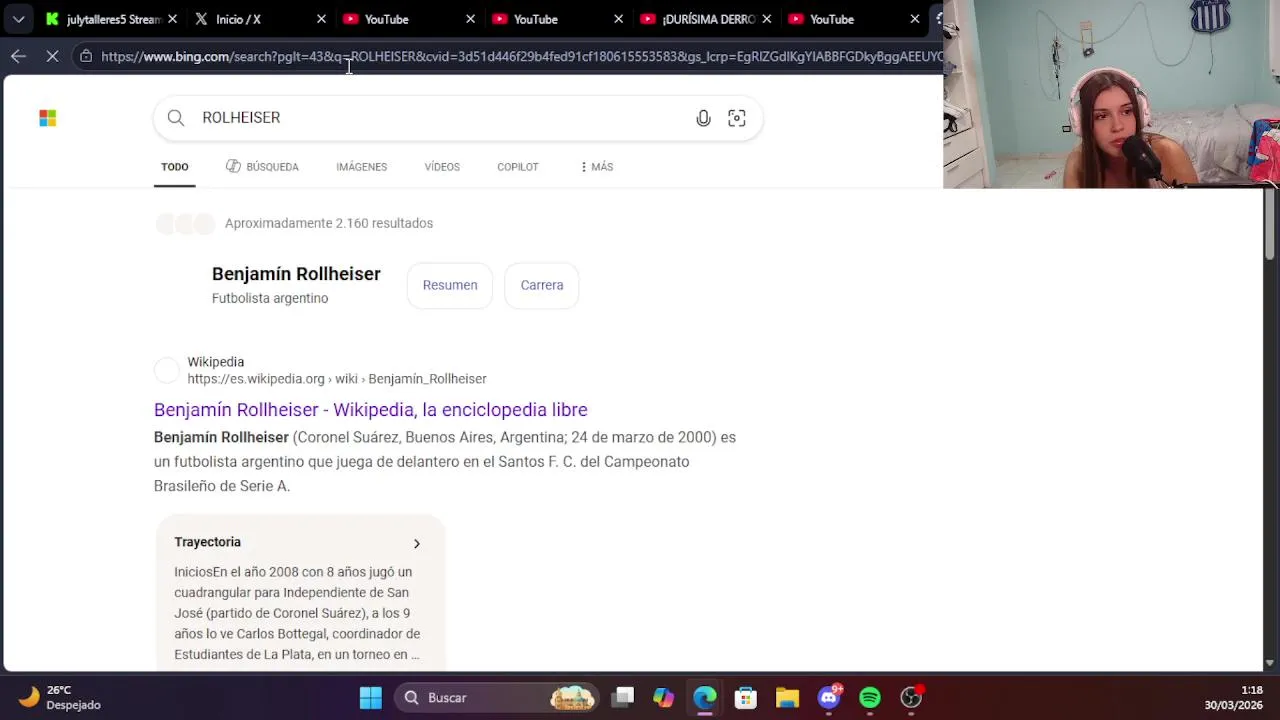Viewport: 1280px width, 720px height.
Task: Open OBS Studio from the taskbar
Action: click(x=911, y=697)
